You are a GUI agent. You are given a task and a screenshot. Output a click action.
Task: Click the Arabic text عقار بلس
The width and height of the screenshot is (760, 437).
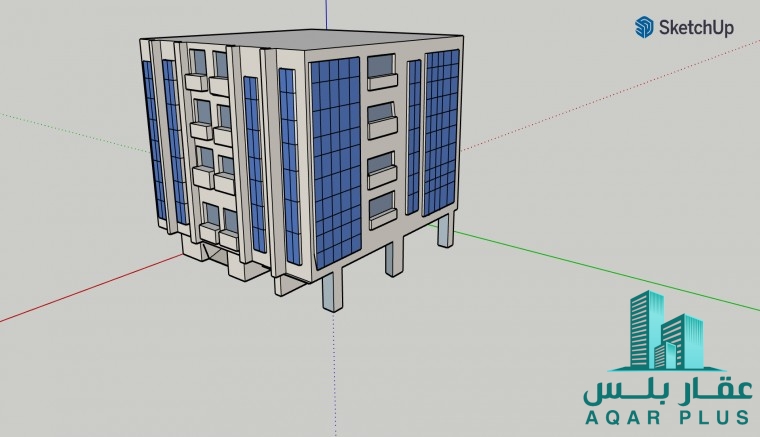tap(667, 389)
